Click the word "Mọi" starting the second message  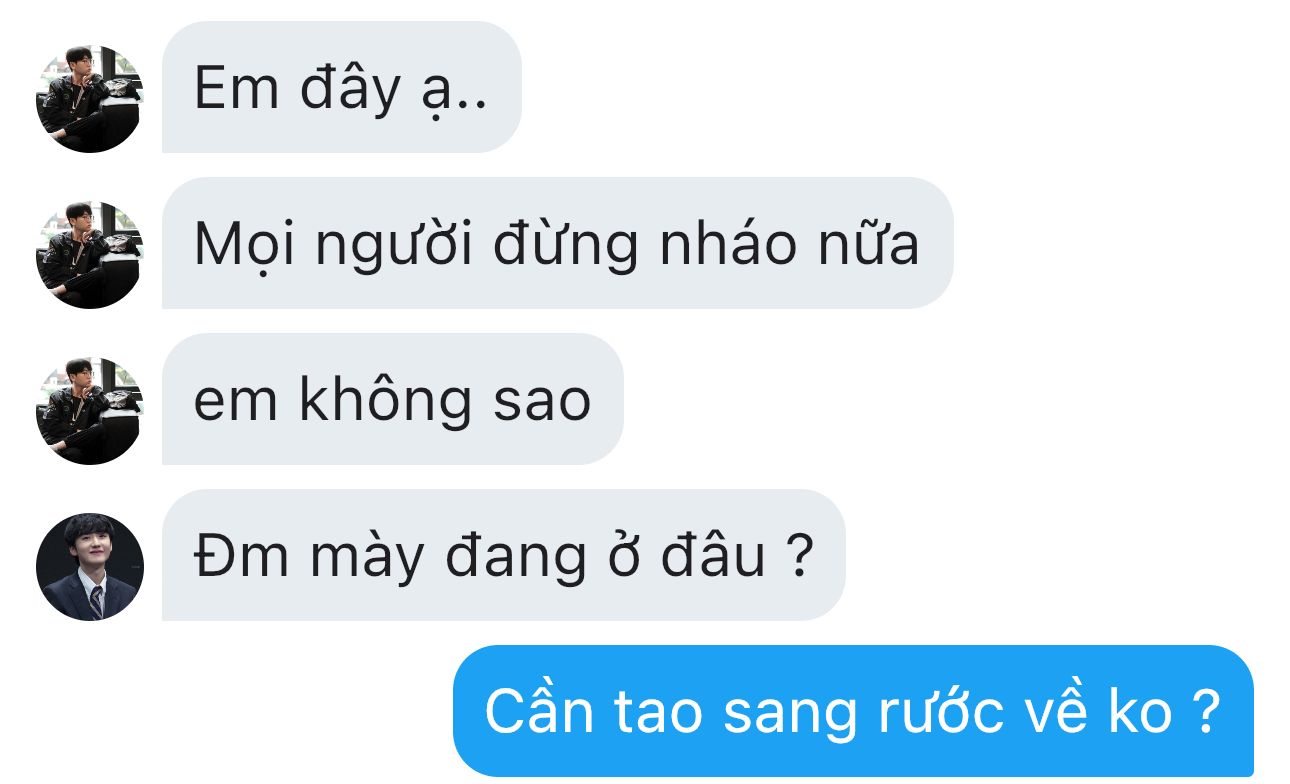pos(245,245)
